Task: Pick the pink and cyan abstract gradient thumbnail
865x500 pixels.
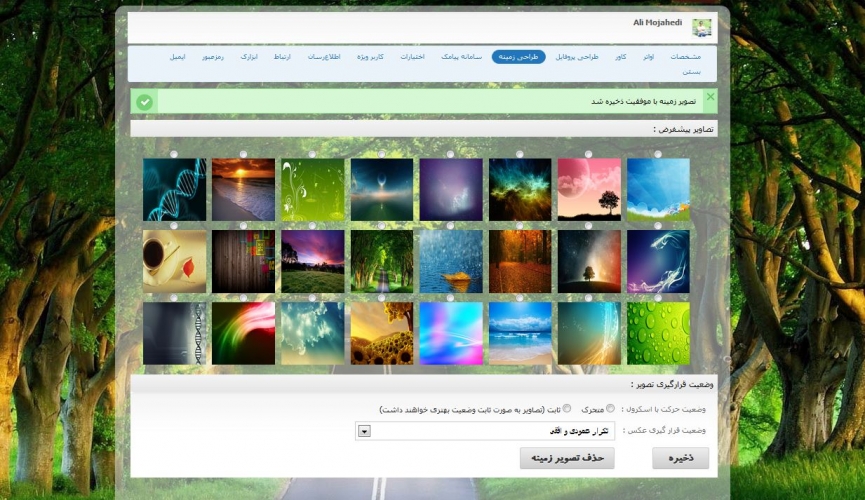Action: [x=451, y=333]
